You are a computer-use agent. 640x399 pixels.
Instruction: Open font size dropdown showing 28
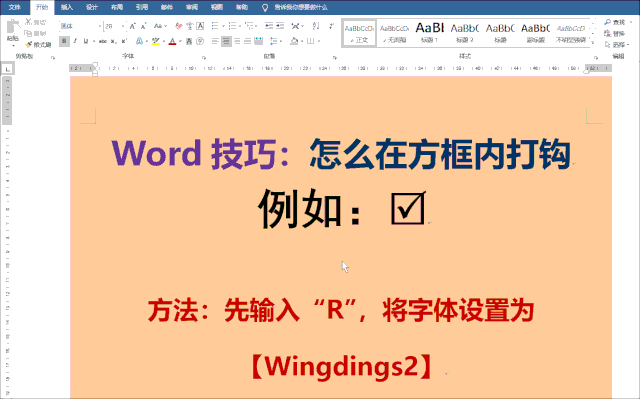tap(123, 26)
